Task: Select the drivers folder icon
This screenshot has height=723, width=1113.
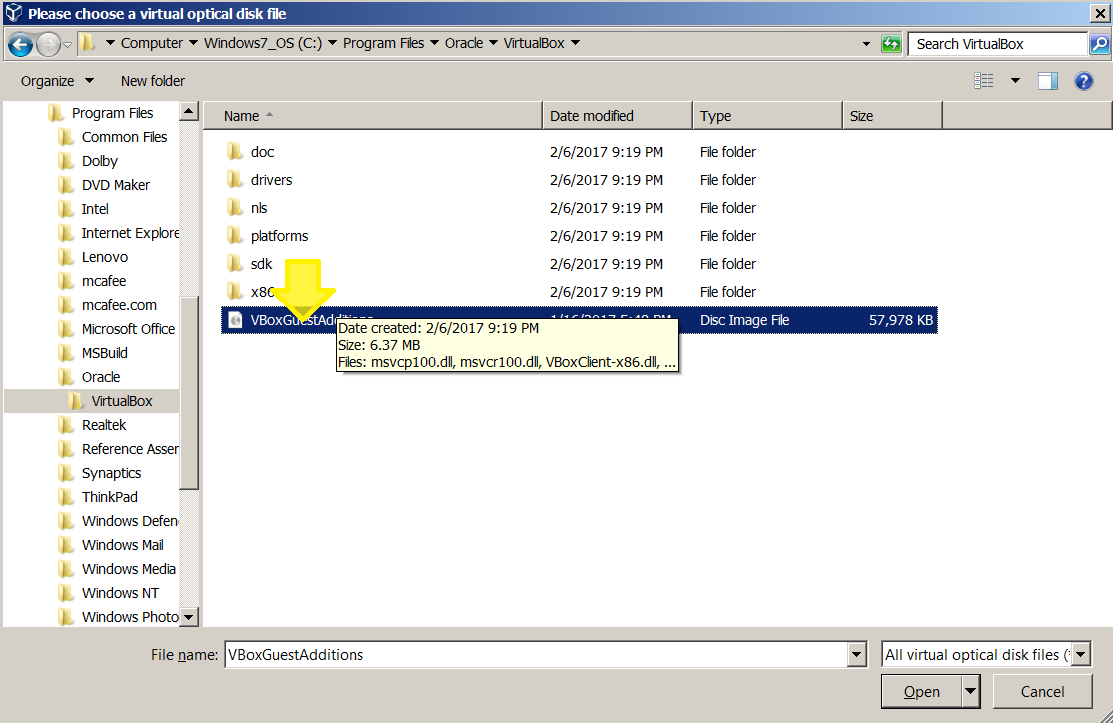Action: 234,180
